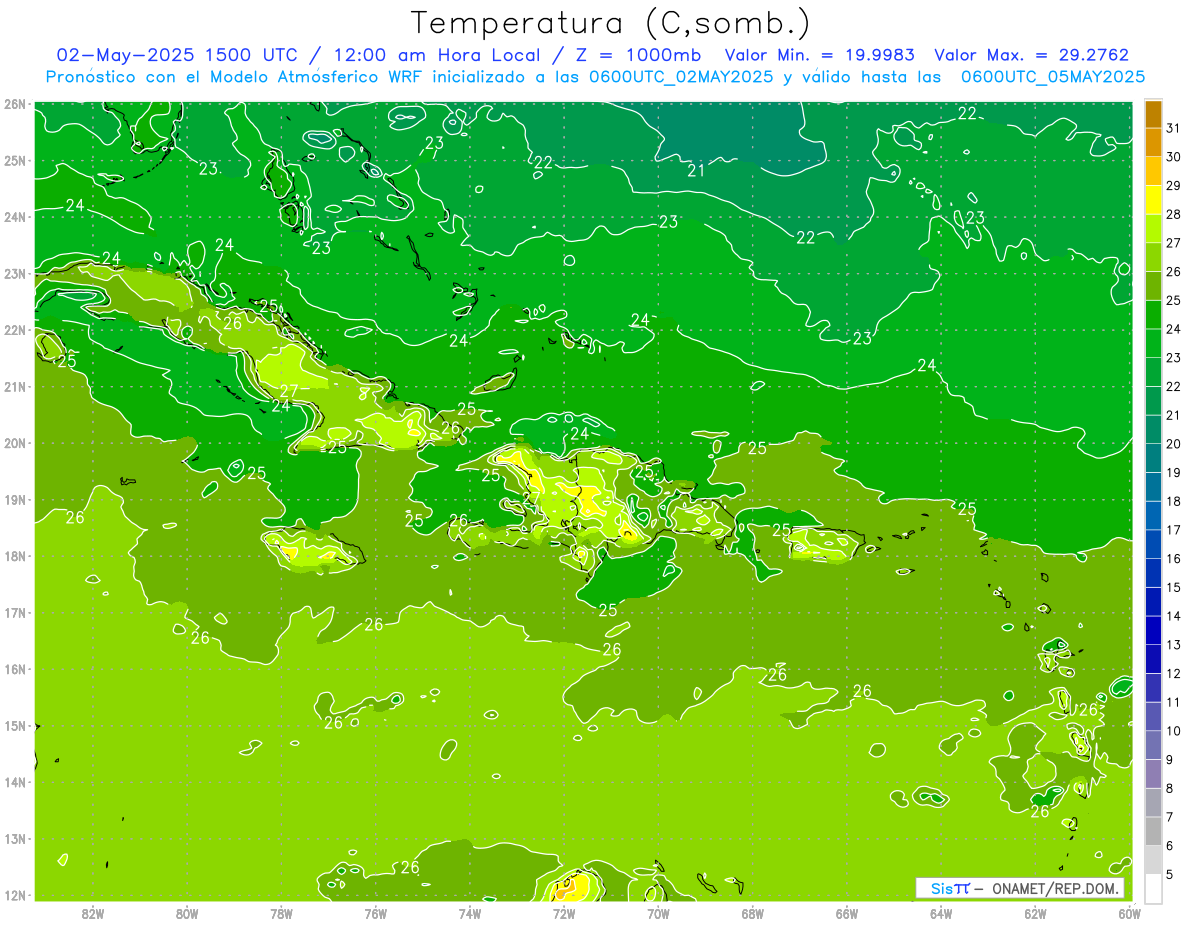Pick the dark blue swatch between 13 and 14
Image resolution: width=1200 pixels, height=927 pixels.
pos(1153,630)
